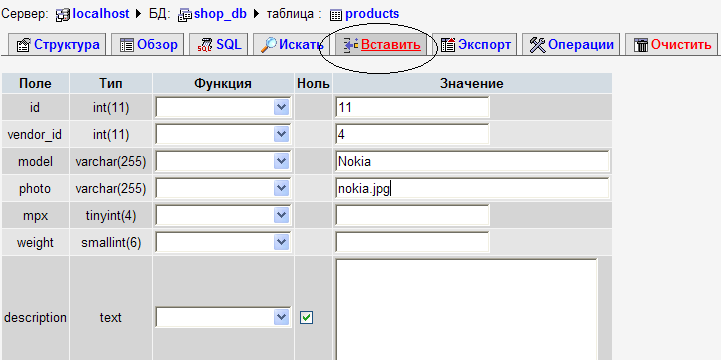Click the weight field name
The height and width of the screenshot is (360, 721).
[x=35, y=243]
